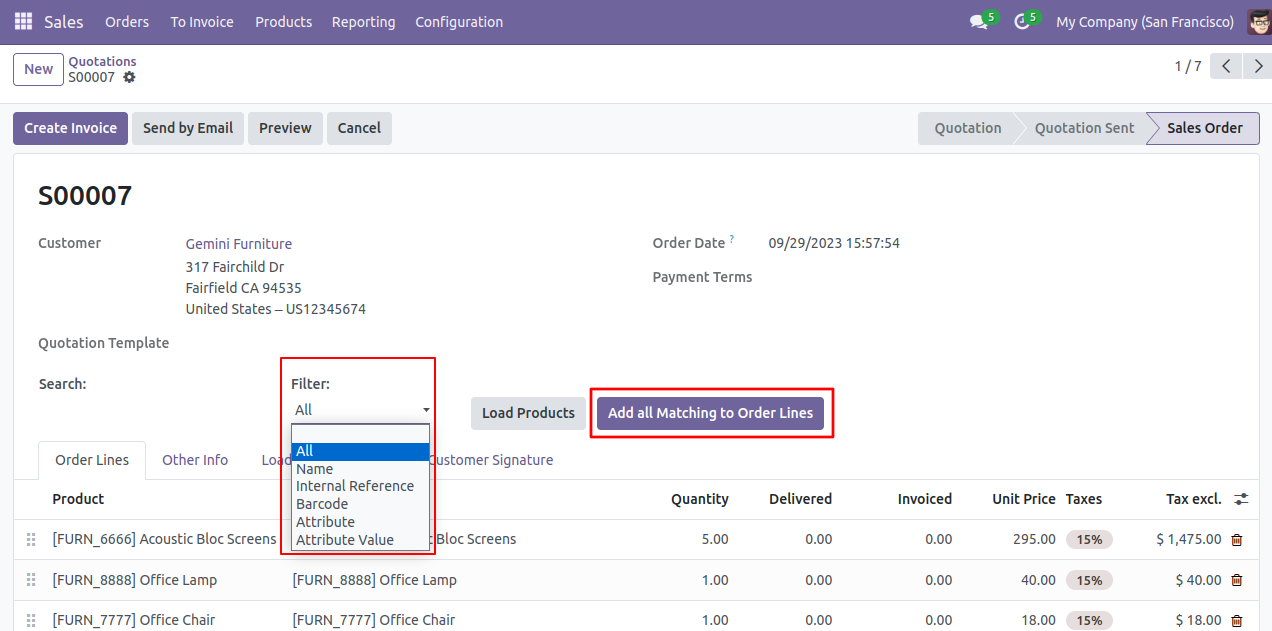Click the Tax excl. column header
The width and height of the screenshot is (1272, 631).
(x=1194, y=499)
